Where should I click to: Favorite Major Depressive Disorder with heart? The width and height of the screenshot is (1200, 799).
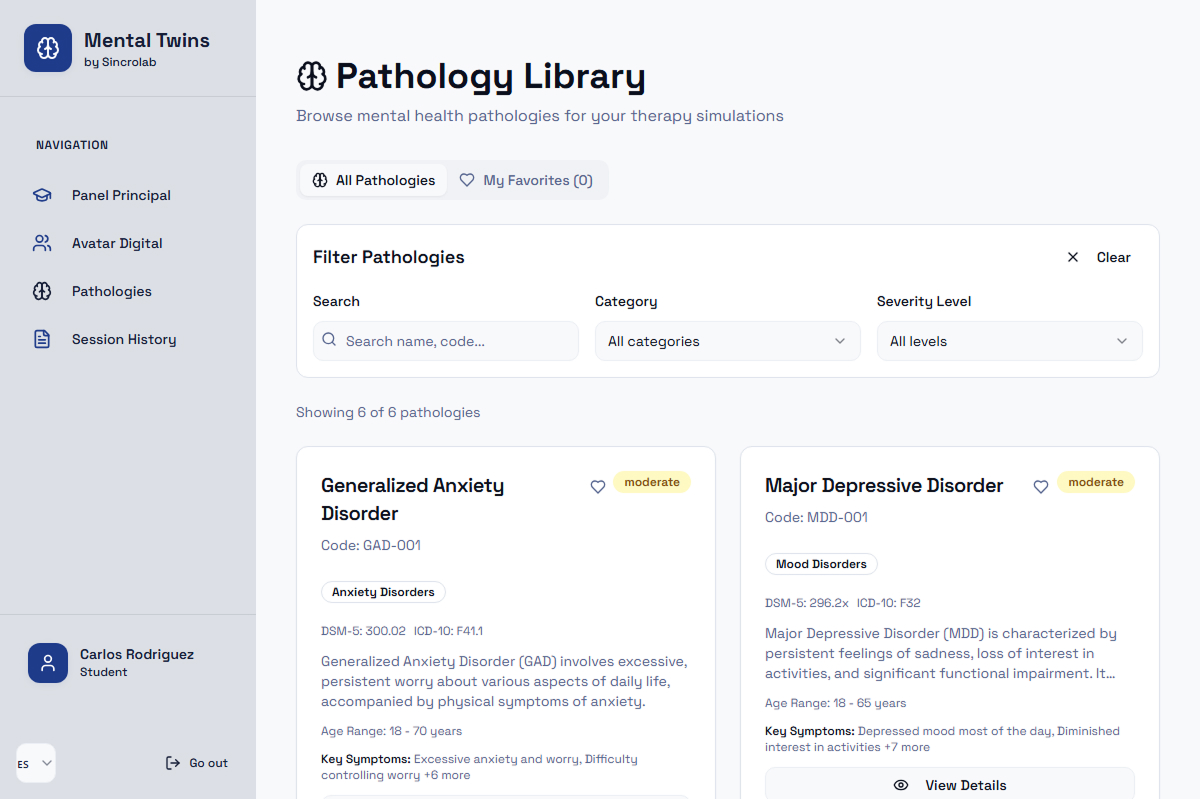pyautogui.click(x=1041, y=487)
